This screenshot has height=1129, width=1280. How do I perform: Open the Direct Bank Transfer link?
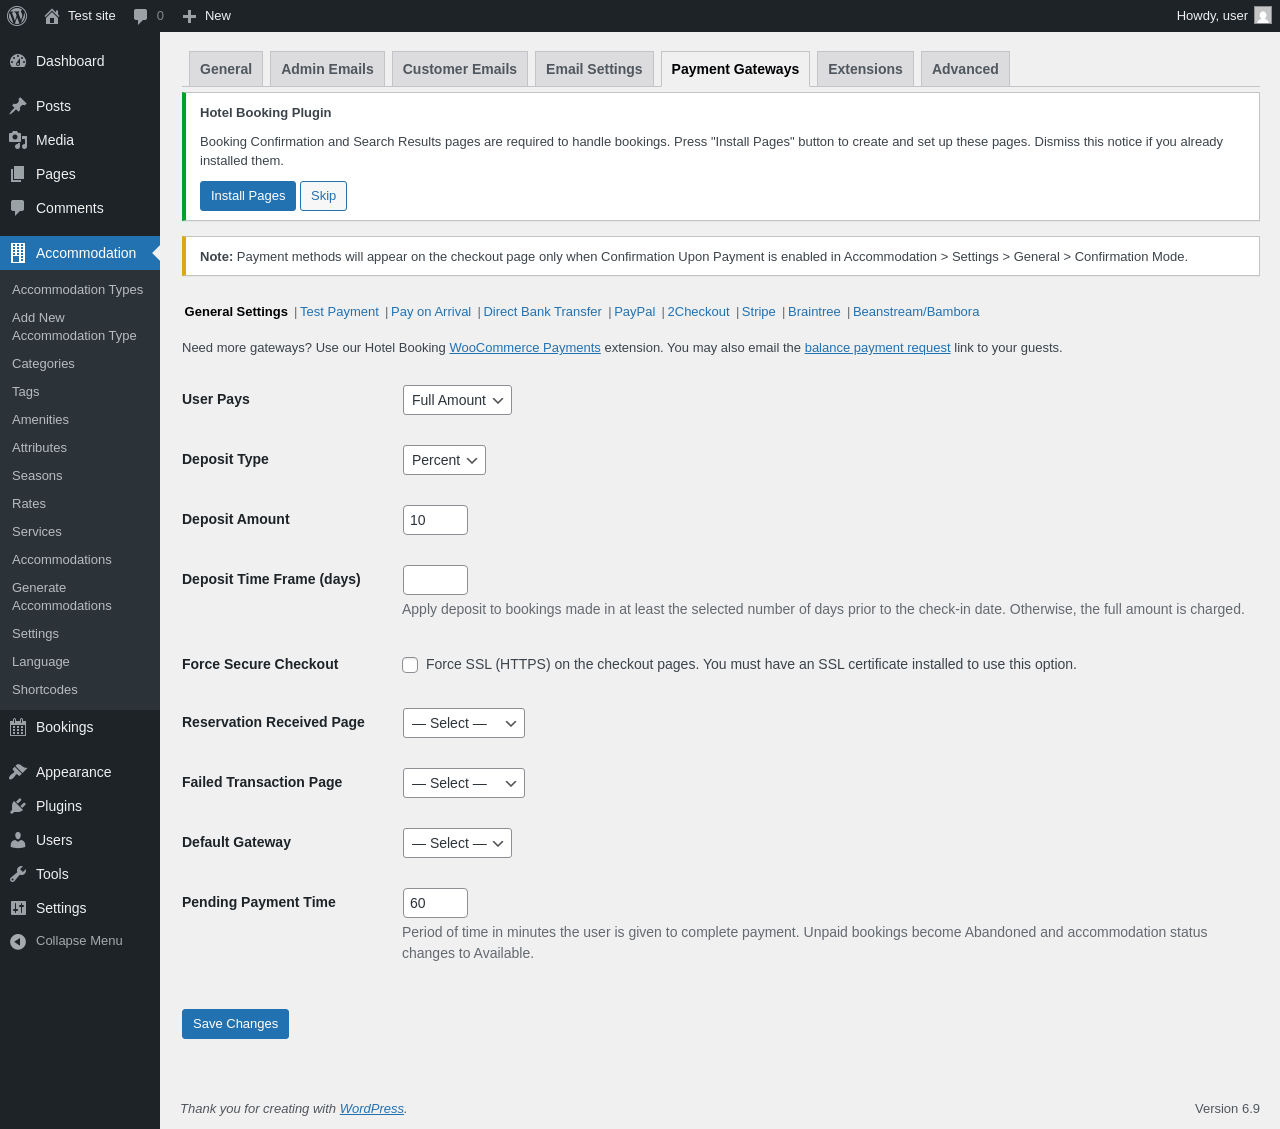click(x=542, y=312)
